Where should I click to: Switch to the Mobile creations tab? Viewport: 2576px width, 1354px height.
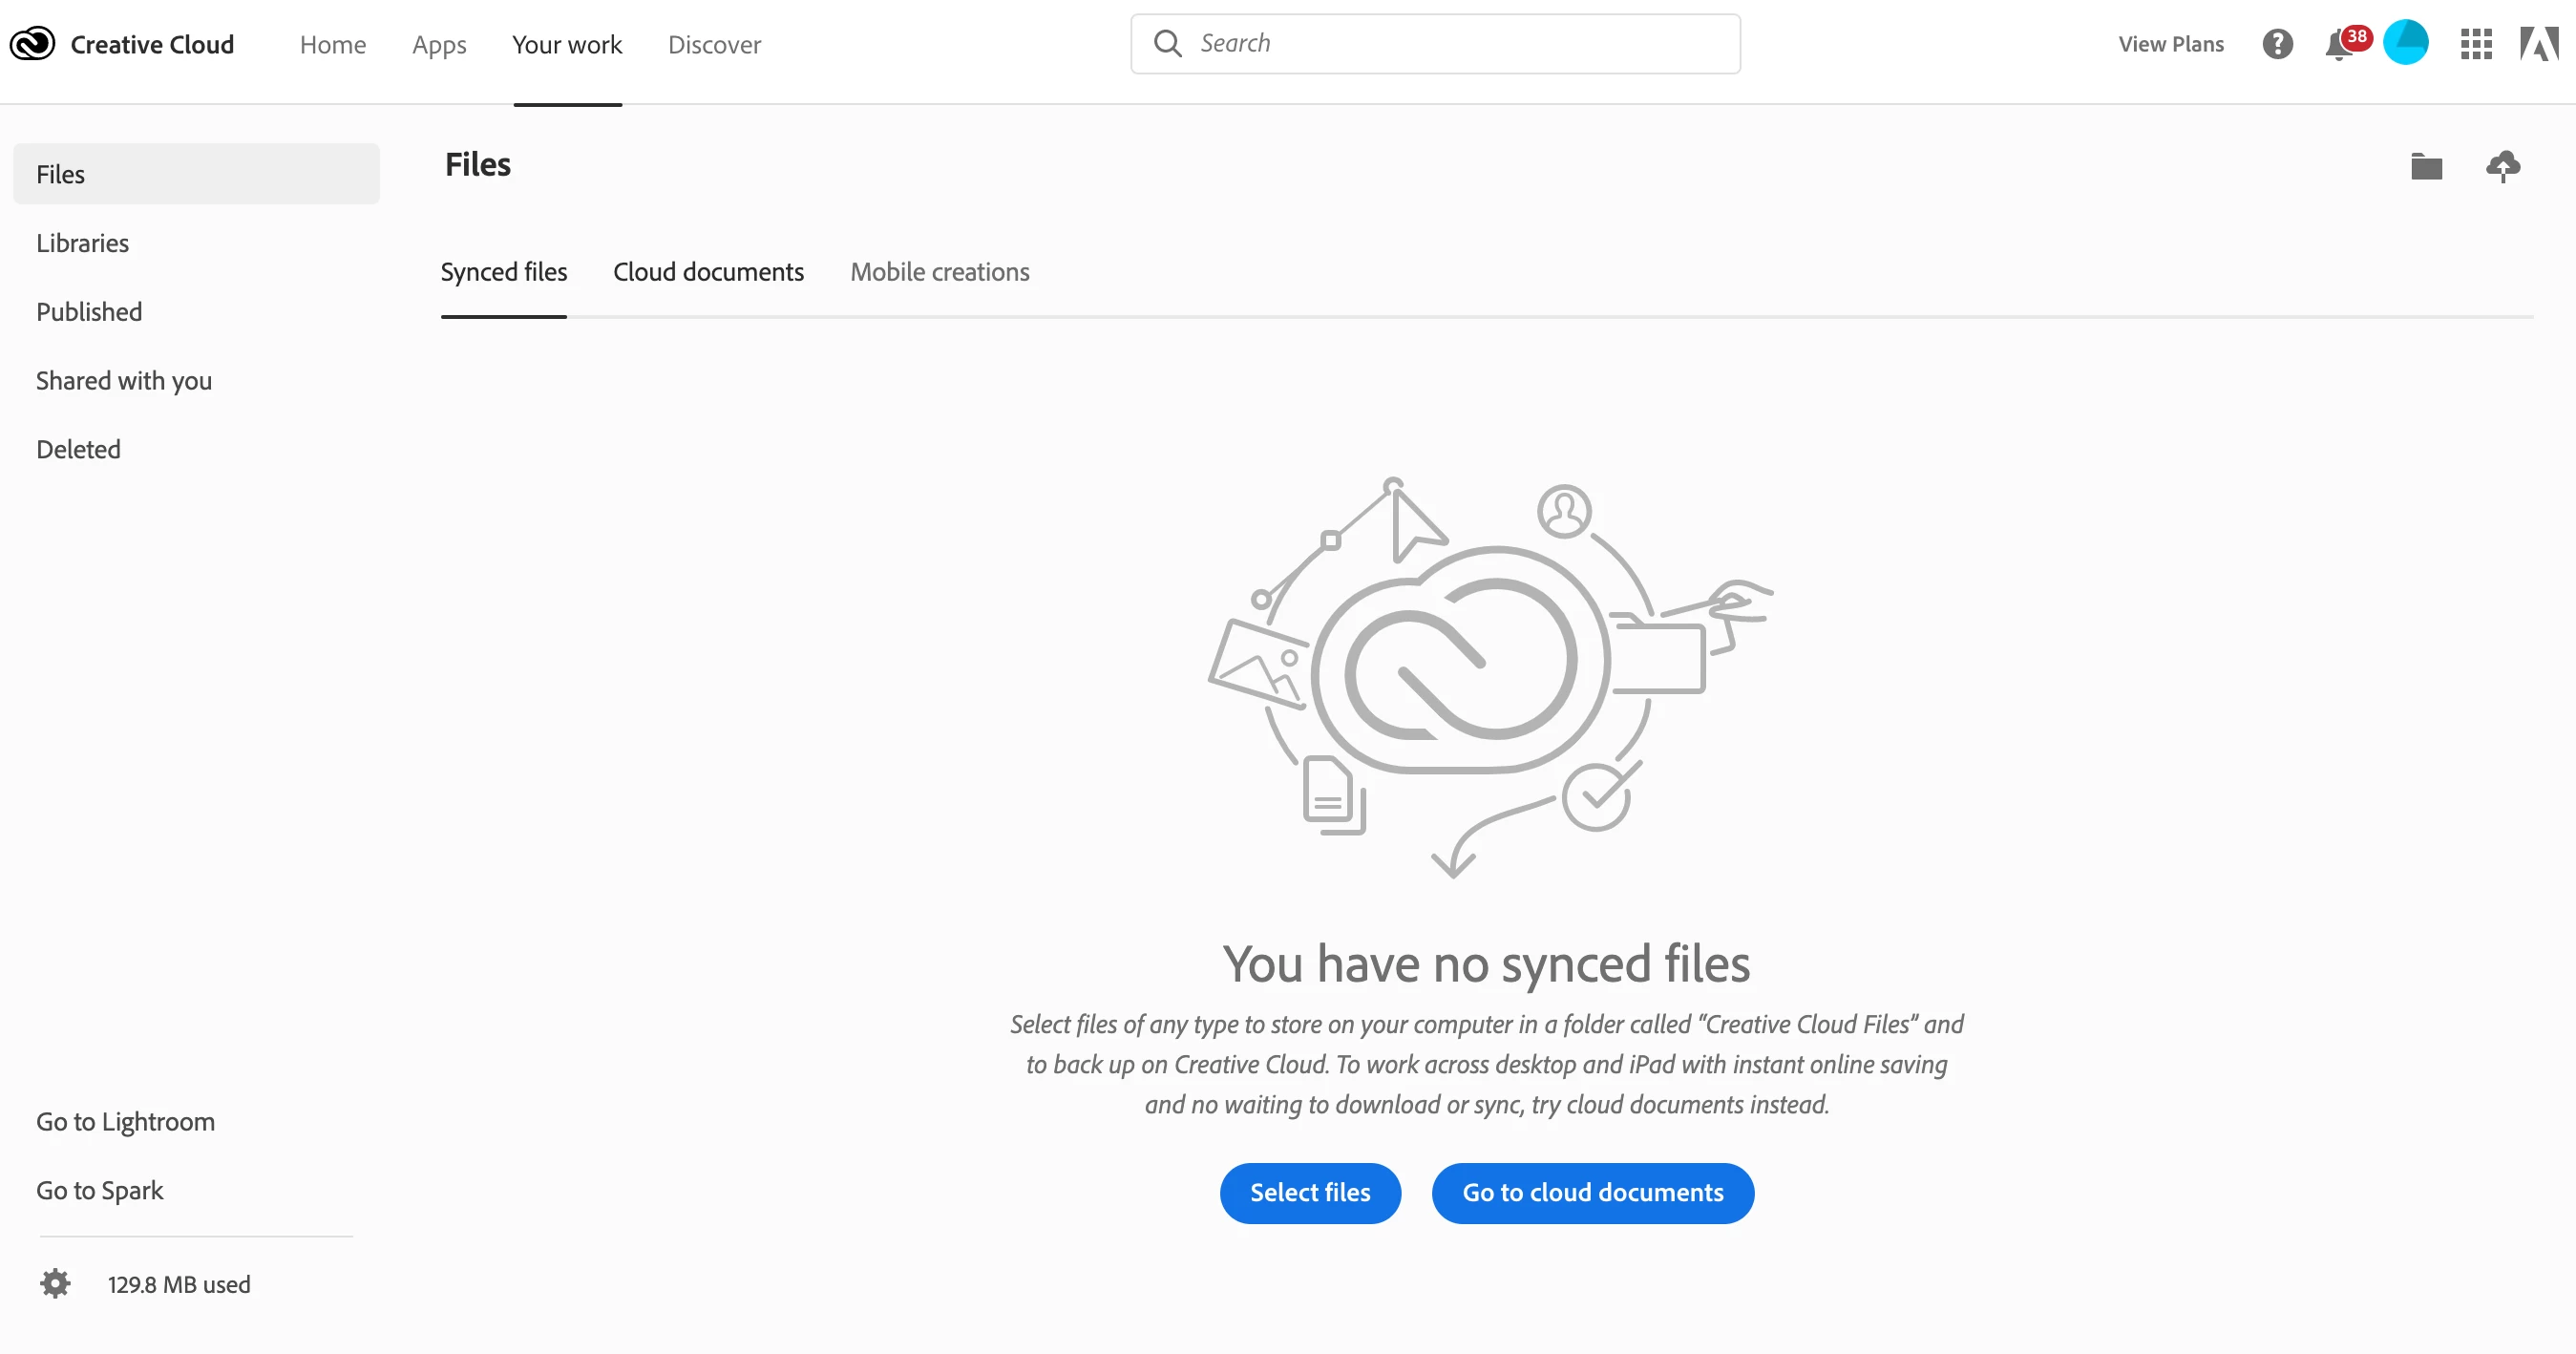tap(939, 272)
